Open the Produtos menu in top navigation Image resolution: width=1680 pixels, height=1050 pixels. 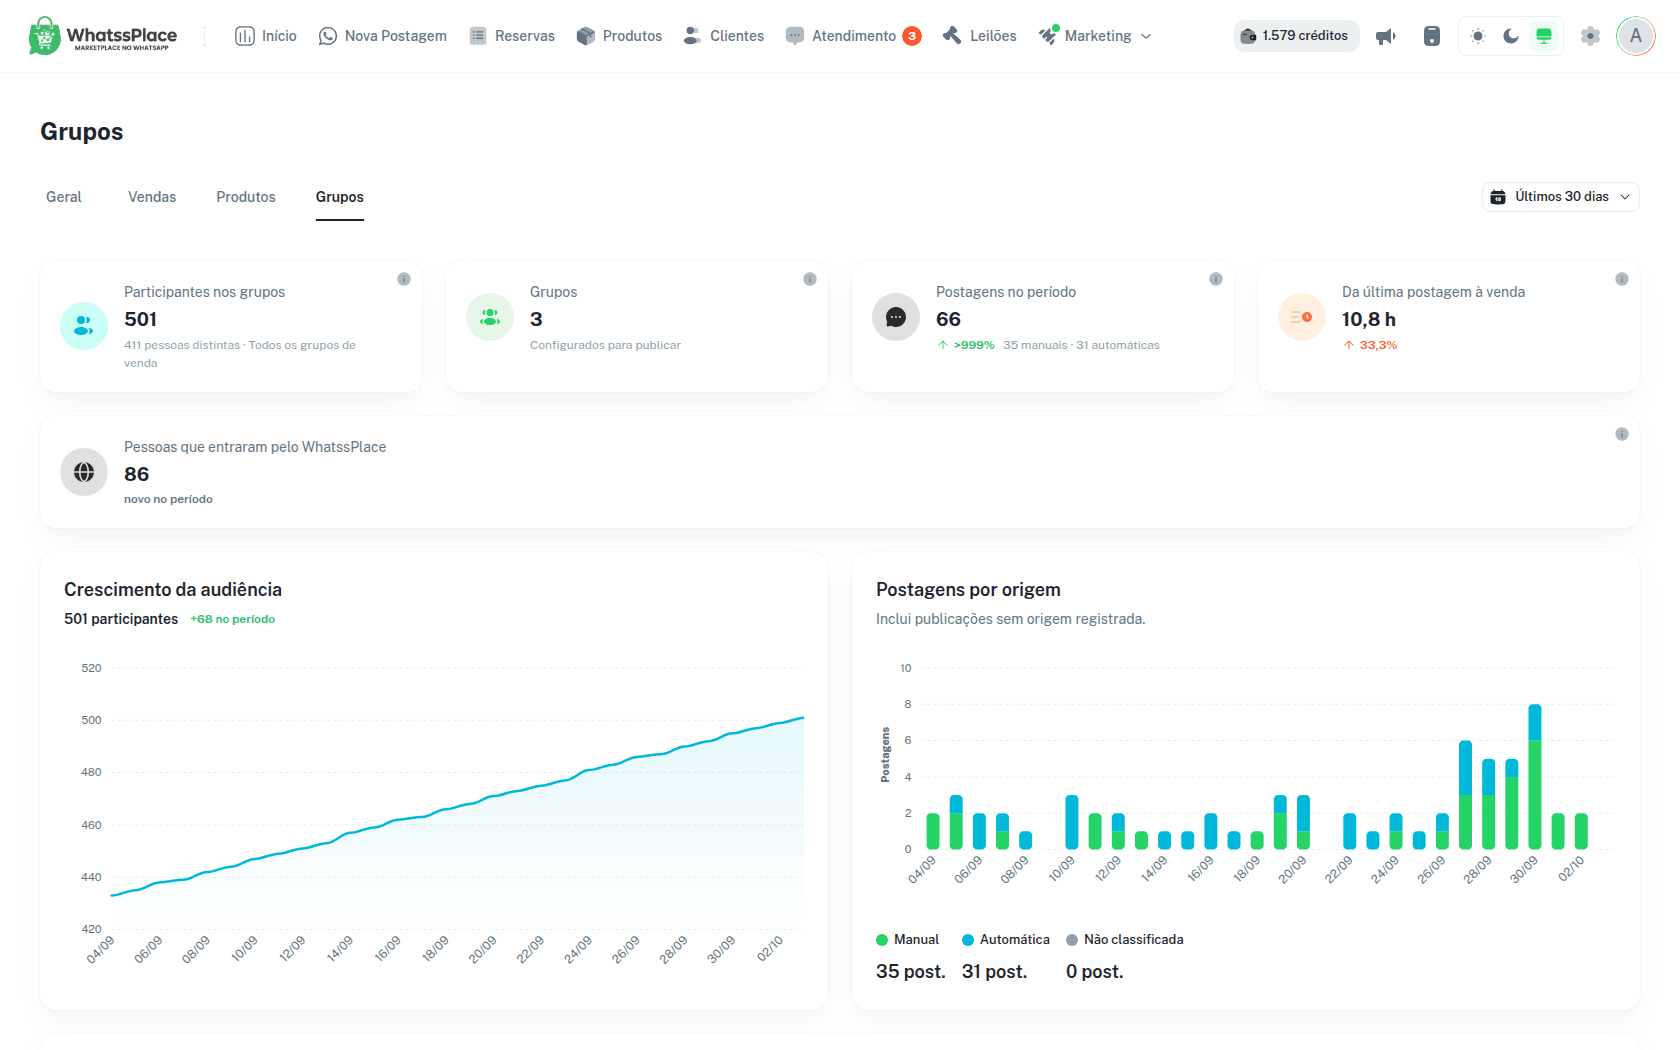point(620,36)
